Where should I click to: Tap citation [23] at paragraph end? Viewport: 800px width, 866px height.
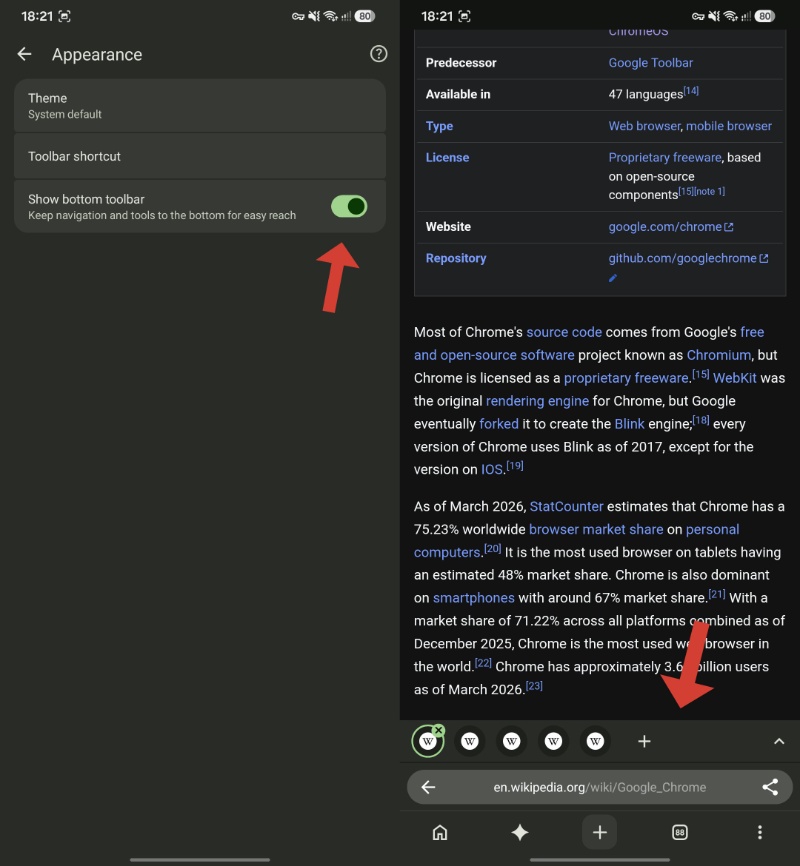(534, 685)
